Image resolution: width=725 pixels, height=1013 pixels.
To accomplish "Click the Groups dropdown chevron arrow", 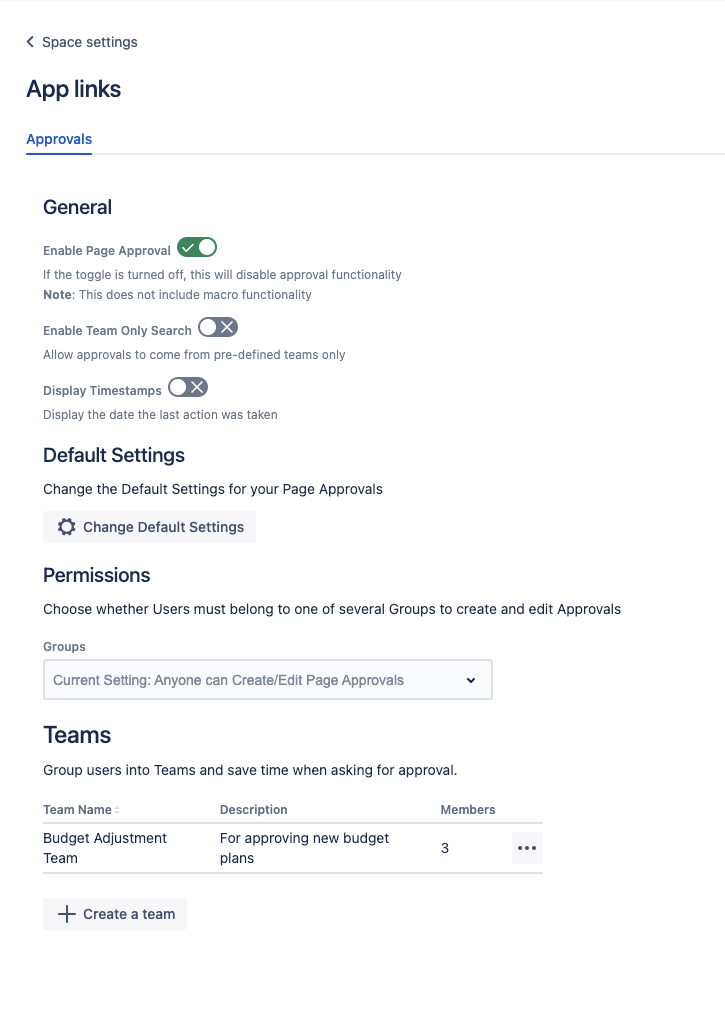I will (472, 680).
